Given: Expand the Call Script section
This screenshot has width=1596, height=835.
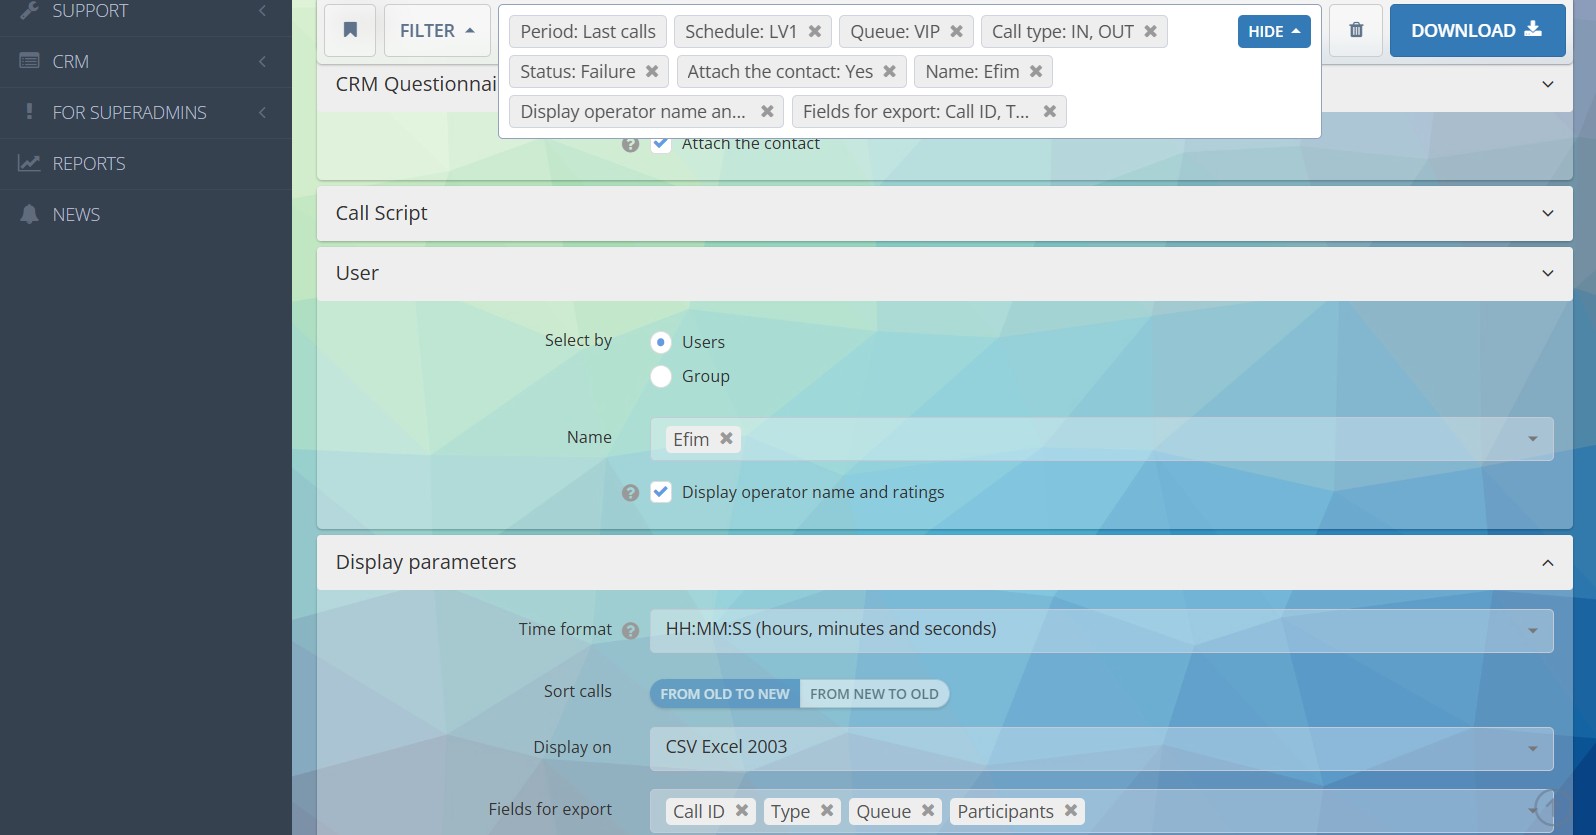Looking at the screenshot, I should click(x=1548, y=213).
